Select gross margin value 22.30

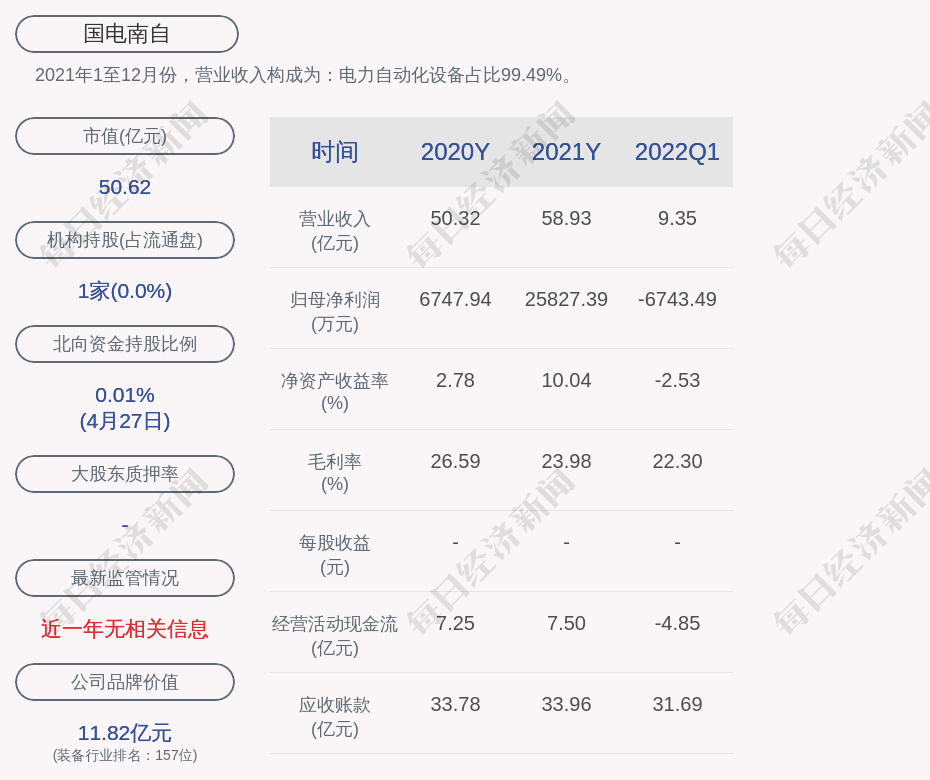[x=677, y=461]
